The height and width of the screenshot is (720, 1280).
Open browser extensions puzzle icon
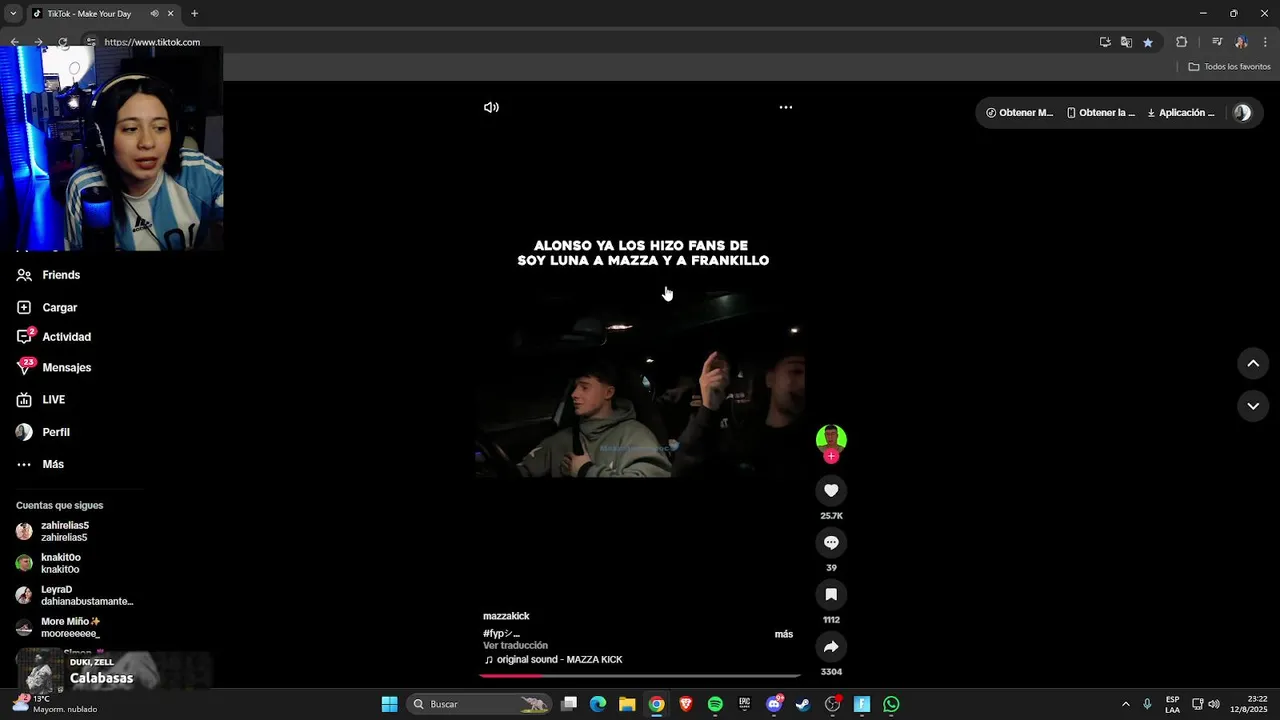click(1181, 42)
